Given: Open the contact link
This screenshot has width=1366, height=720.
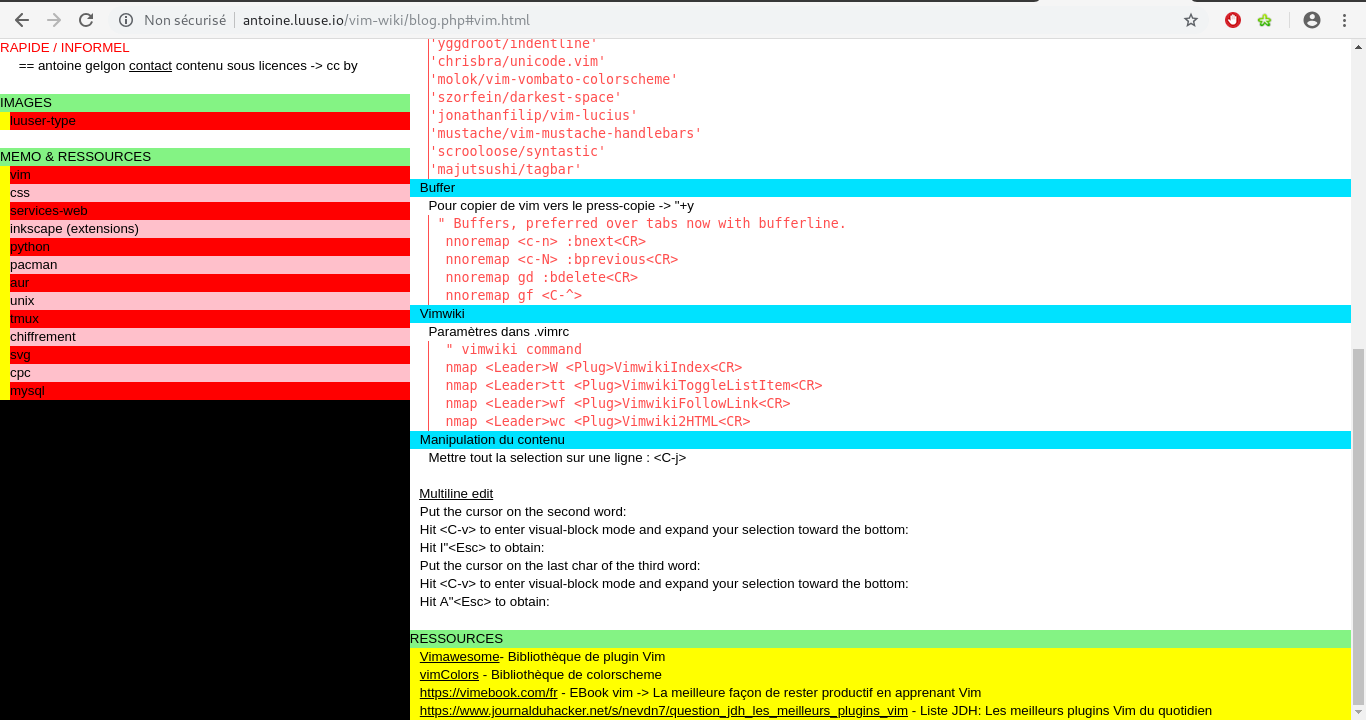Looking at the screenshot, I should coord(150,66).
